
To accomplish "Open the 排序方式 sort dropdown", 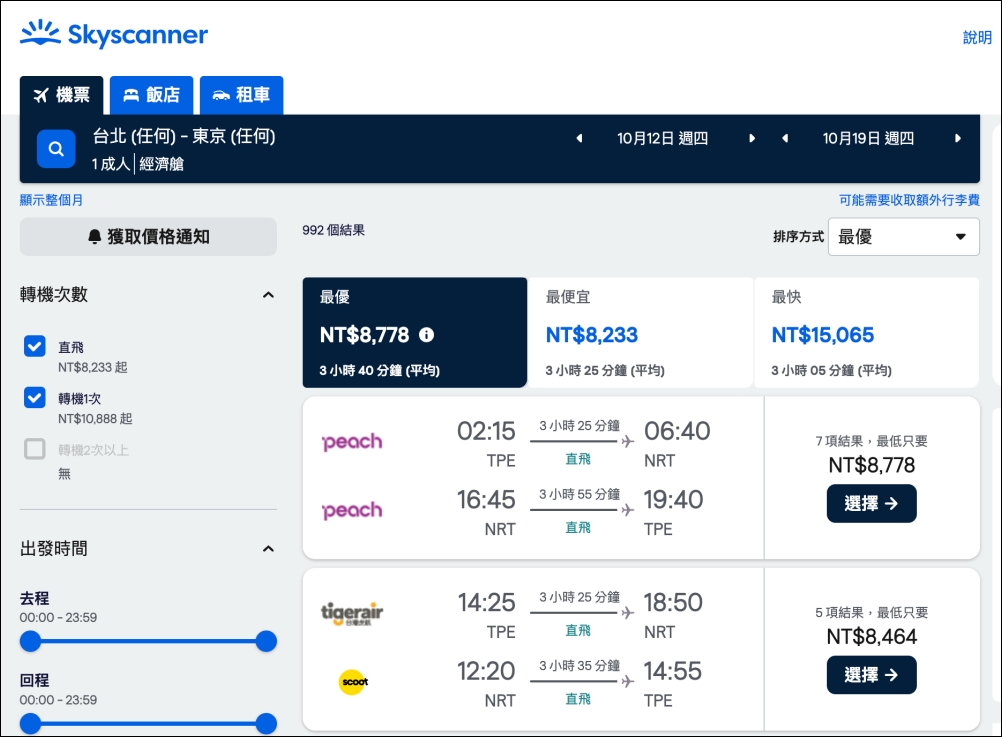I will click(904, 237).
